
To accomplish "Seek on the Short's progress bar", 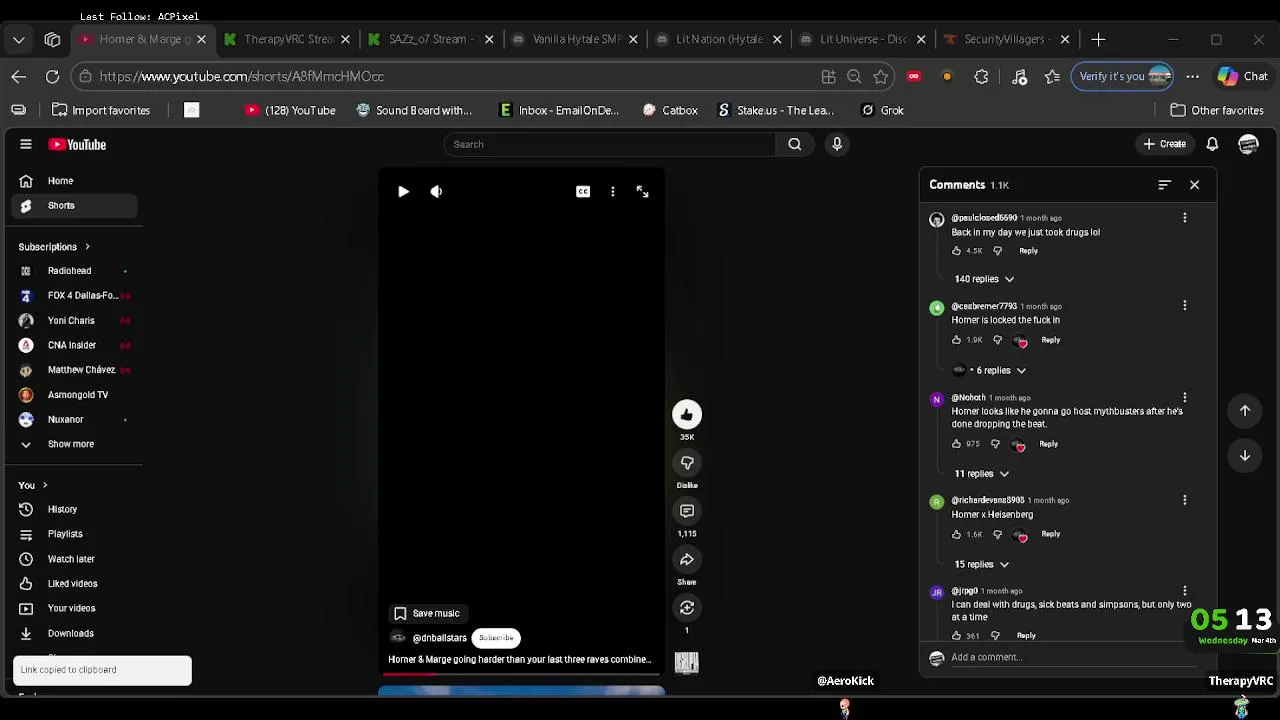I will click(x=521, y=674).
